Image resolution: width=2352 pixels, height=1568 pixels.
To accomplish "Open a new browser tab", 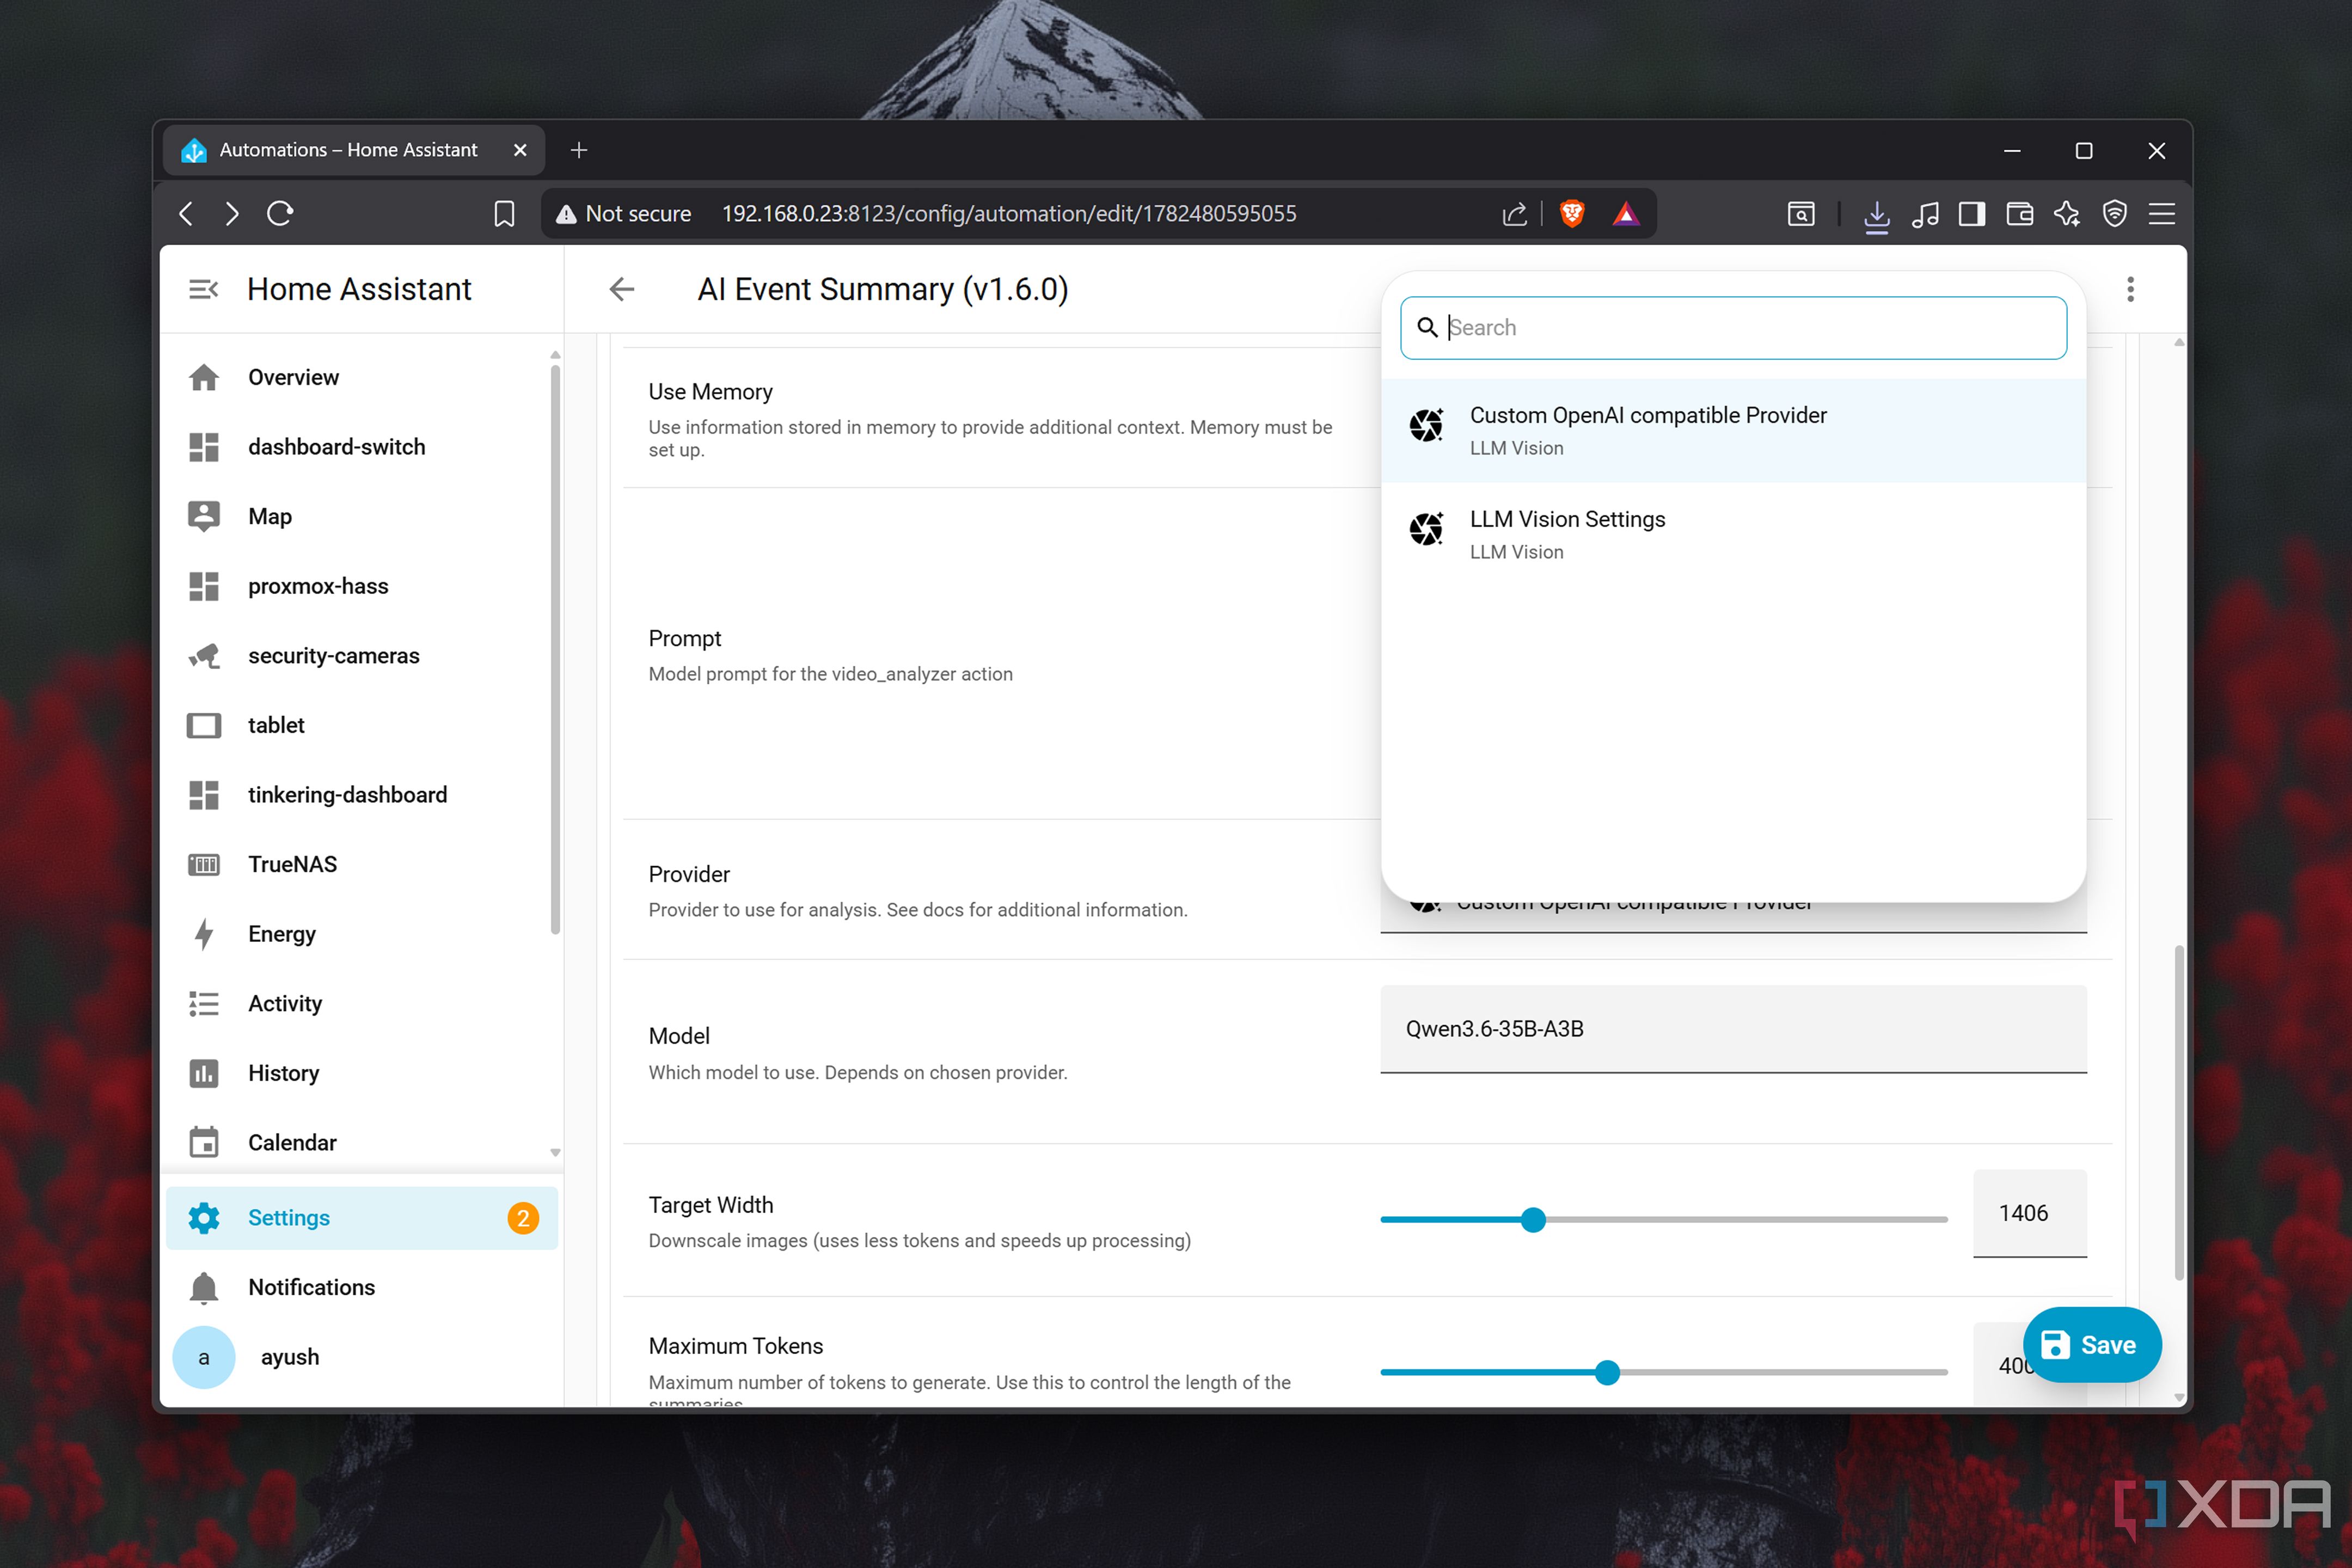I will (578, 150).
